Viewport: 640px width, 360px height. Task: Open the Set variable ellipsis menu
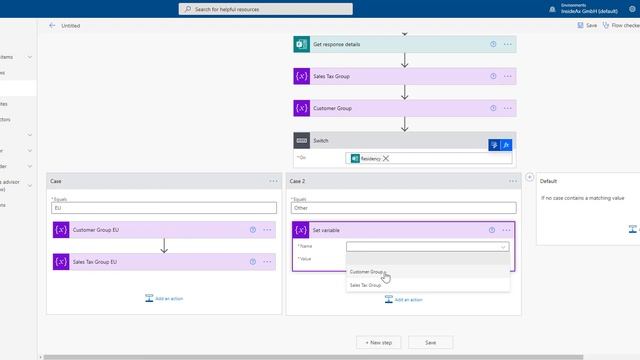pos(506,230)
